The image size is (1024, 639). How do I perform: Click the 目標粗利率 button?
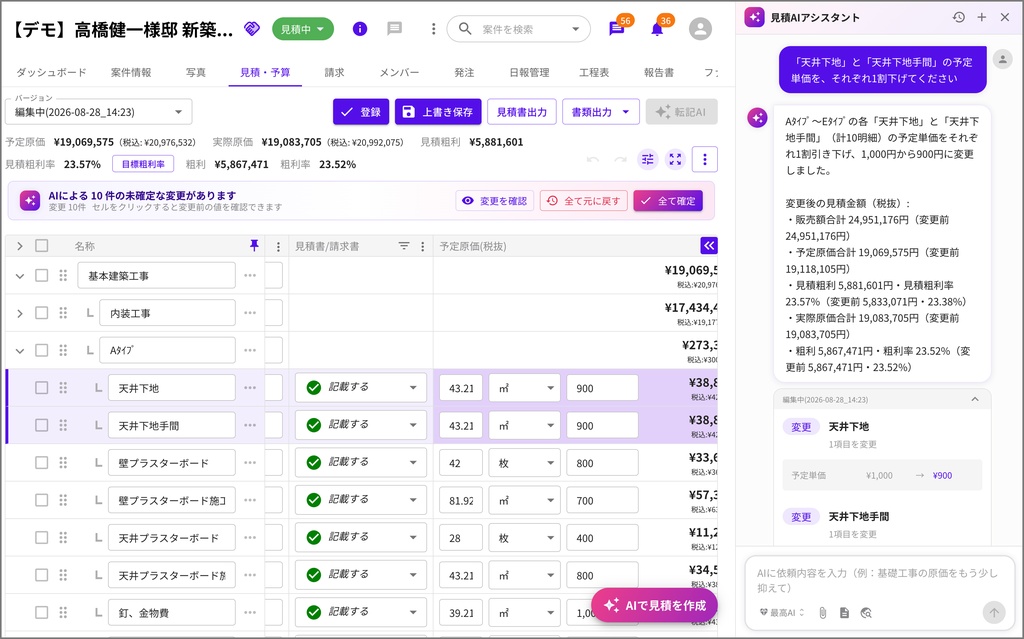click(143, 164)
